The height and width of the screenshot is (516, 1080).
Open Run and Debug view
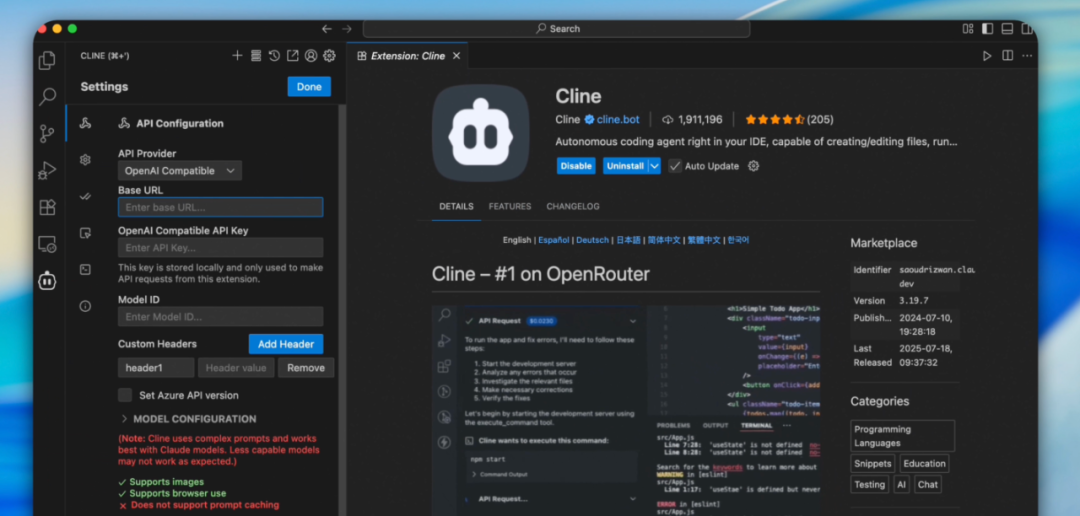(47, 170)
